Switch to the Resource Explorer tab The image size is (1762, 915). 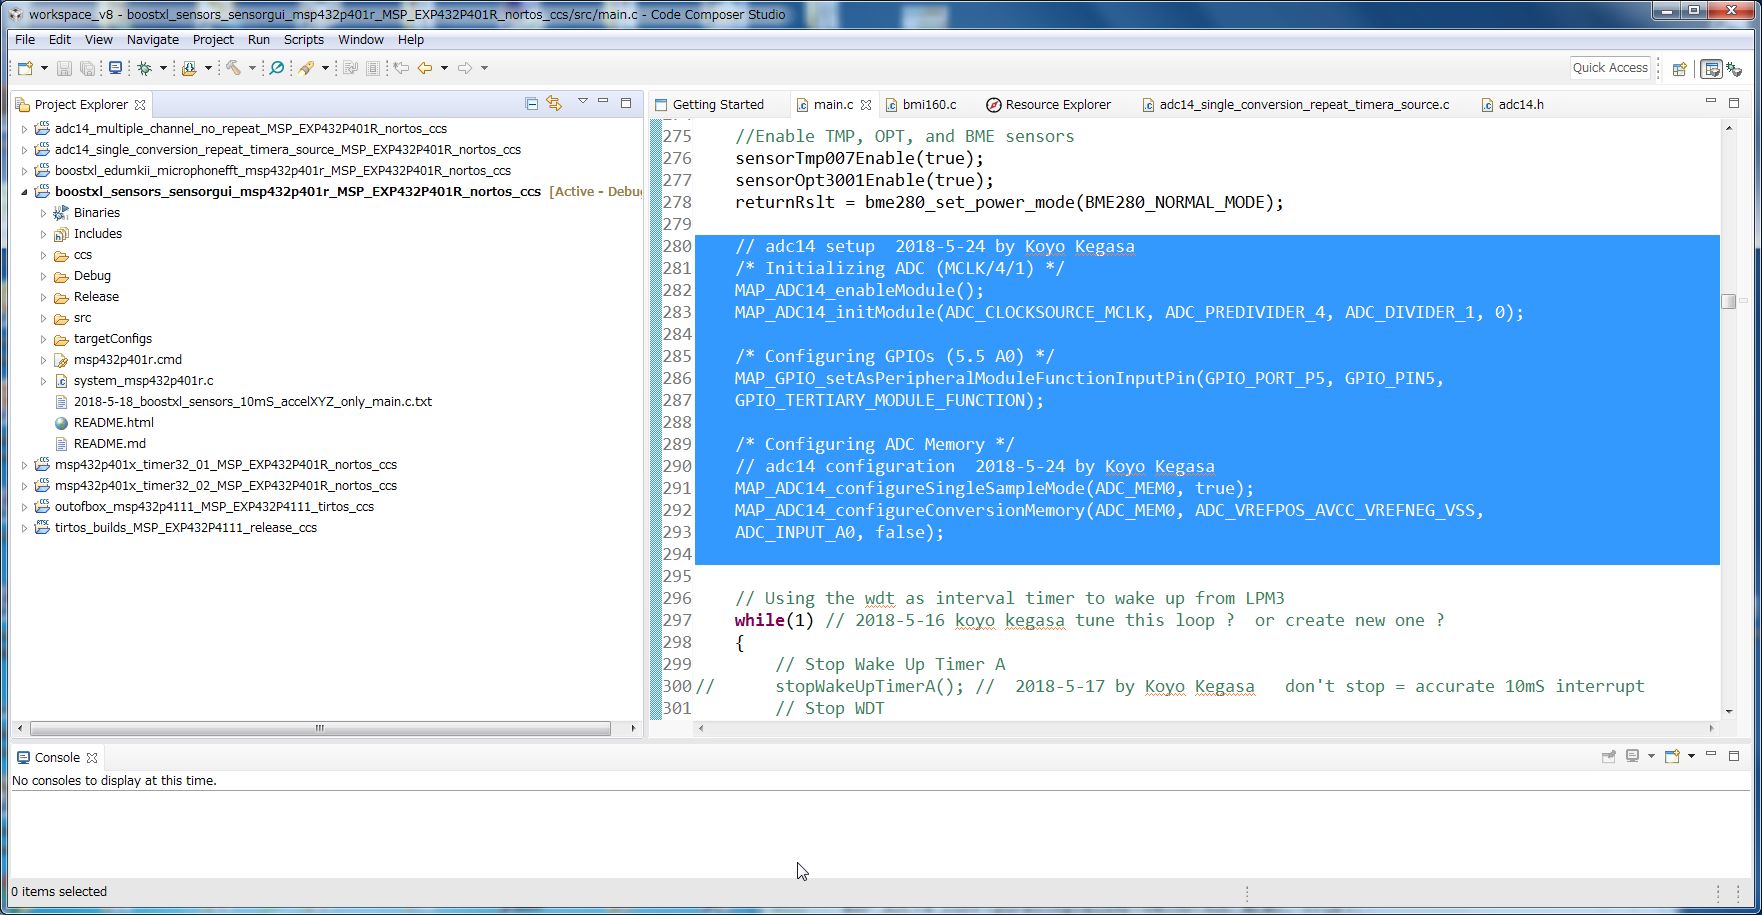tap(1049, 104)
